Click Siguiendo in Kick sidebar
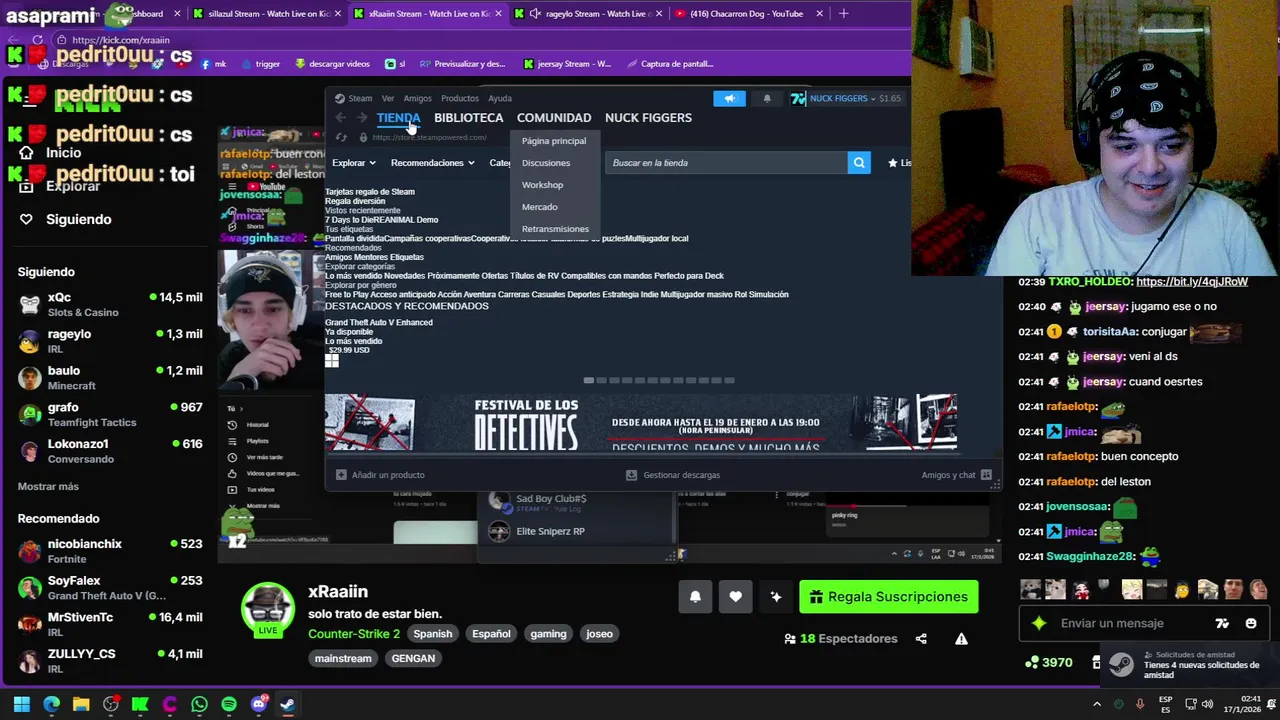 point(78,220)
